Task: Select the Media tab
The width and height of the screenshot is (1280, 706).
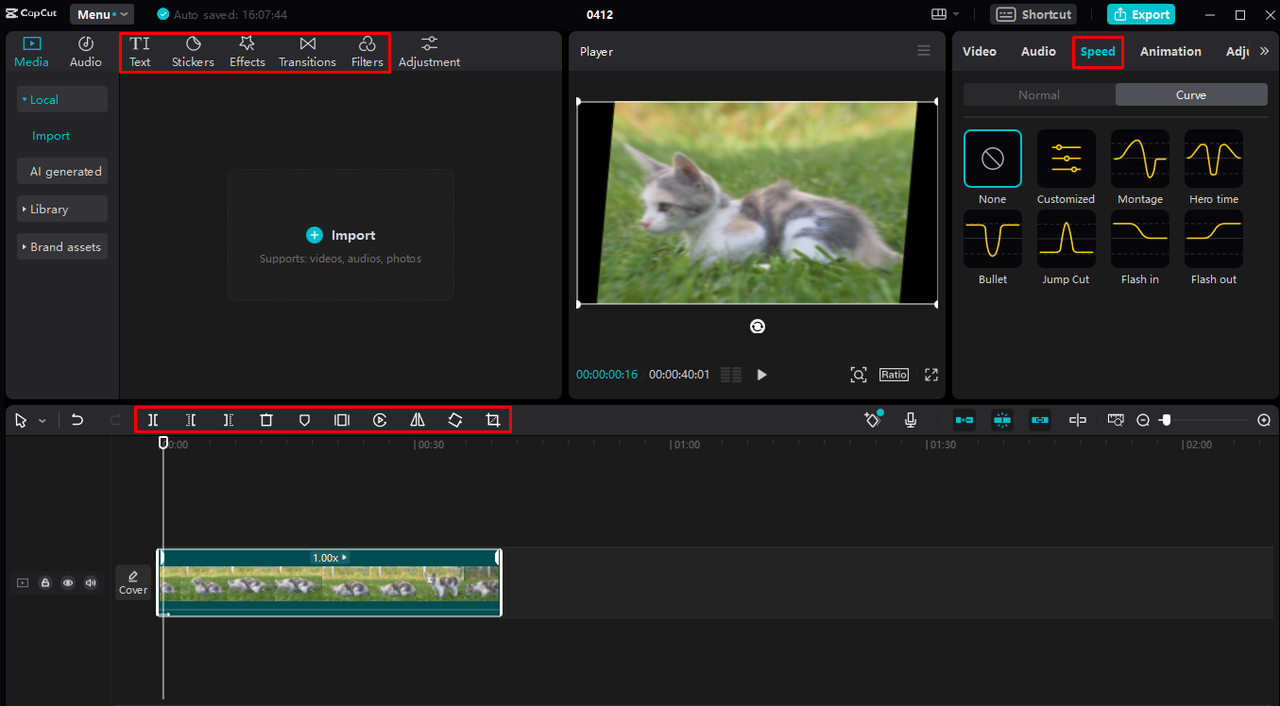Action: point(31,52)
